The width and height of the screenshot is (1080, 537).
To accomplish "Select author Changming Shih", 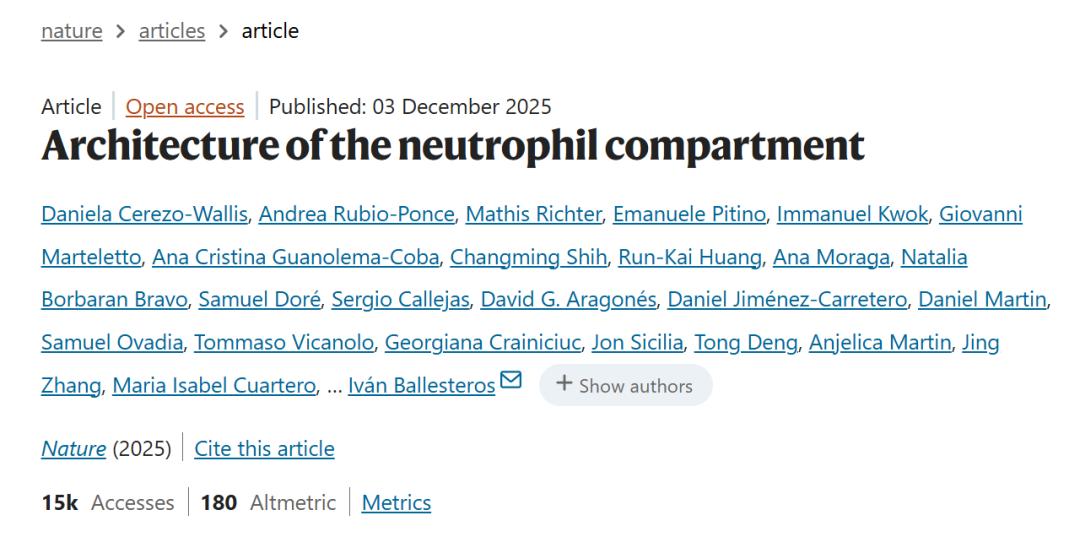I will pyautogui.click(x=528, y=257).
